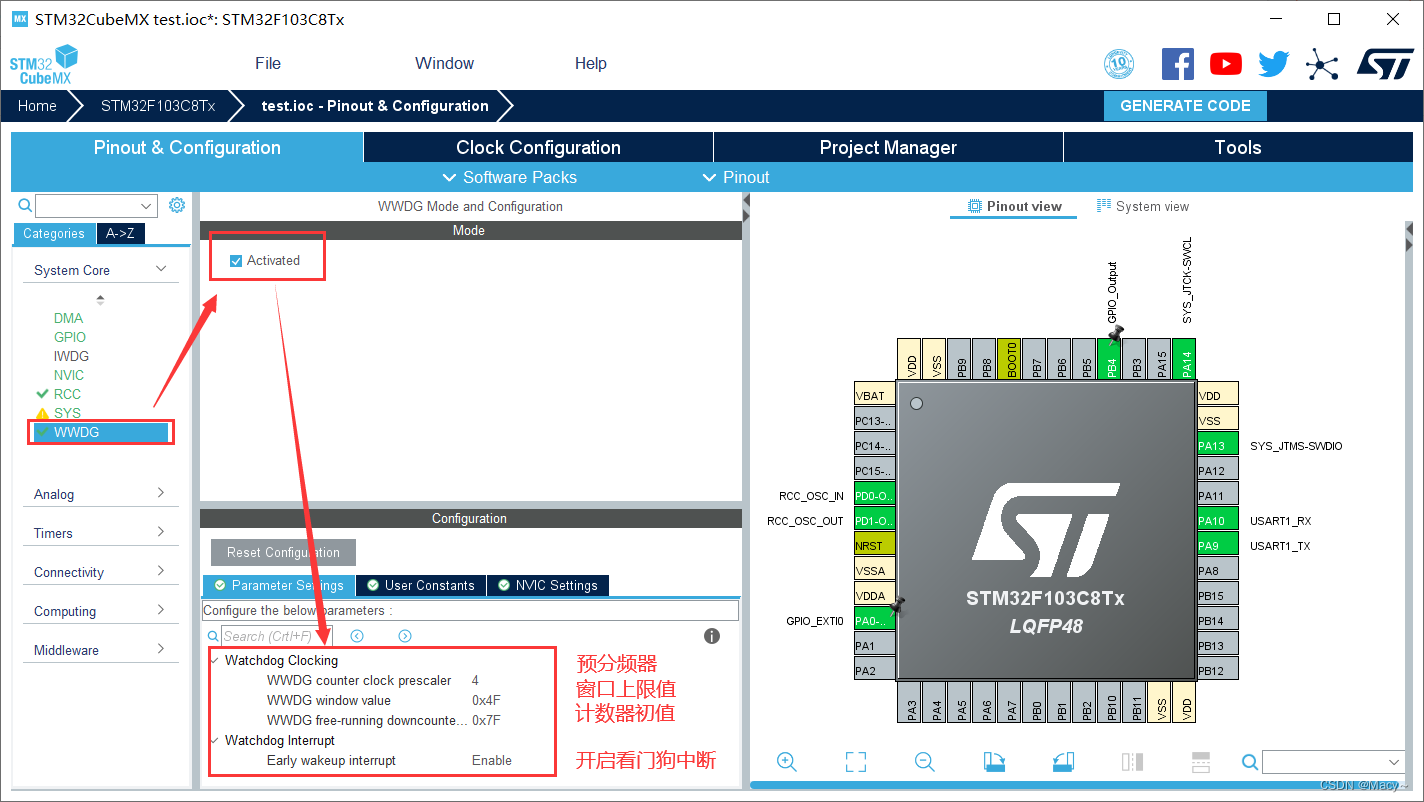Click the 10 years anniversary badge

click(x=1119, y=64)
